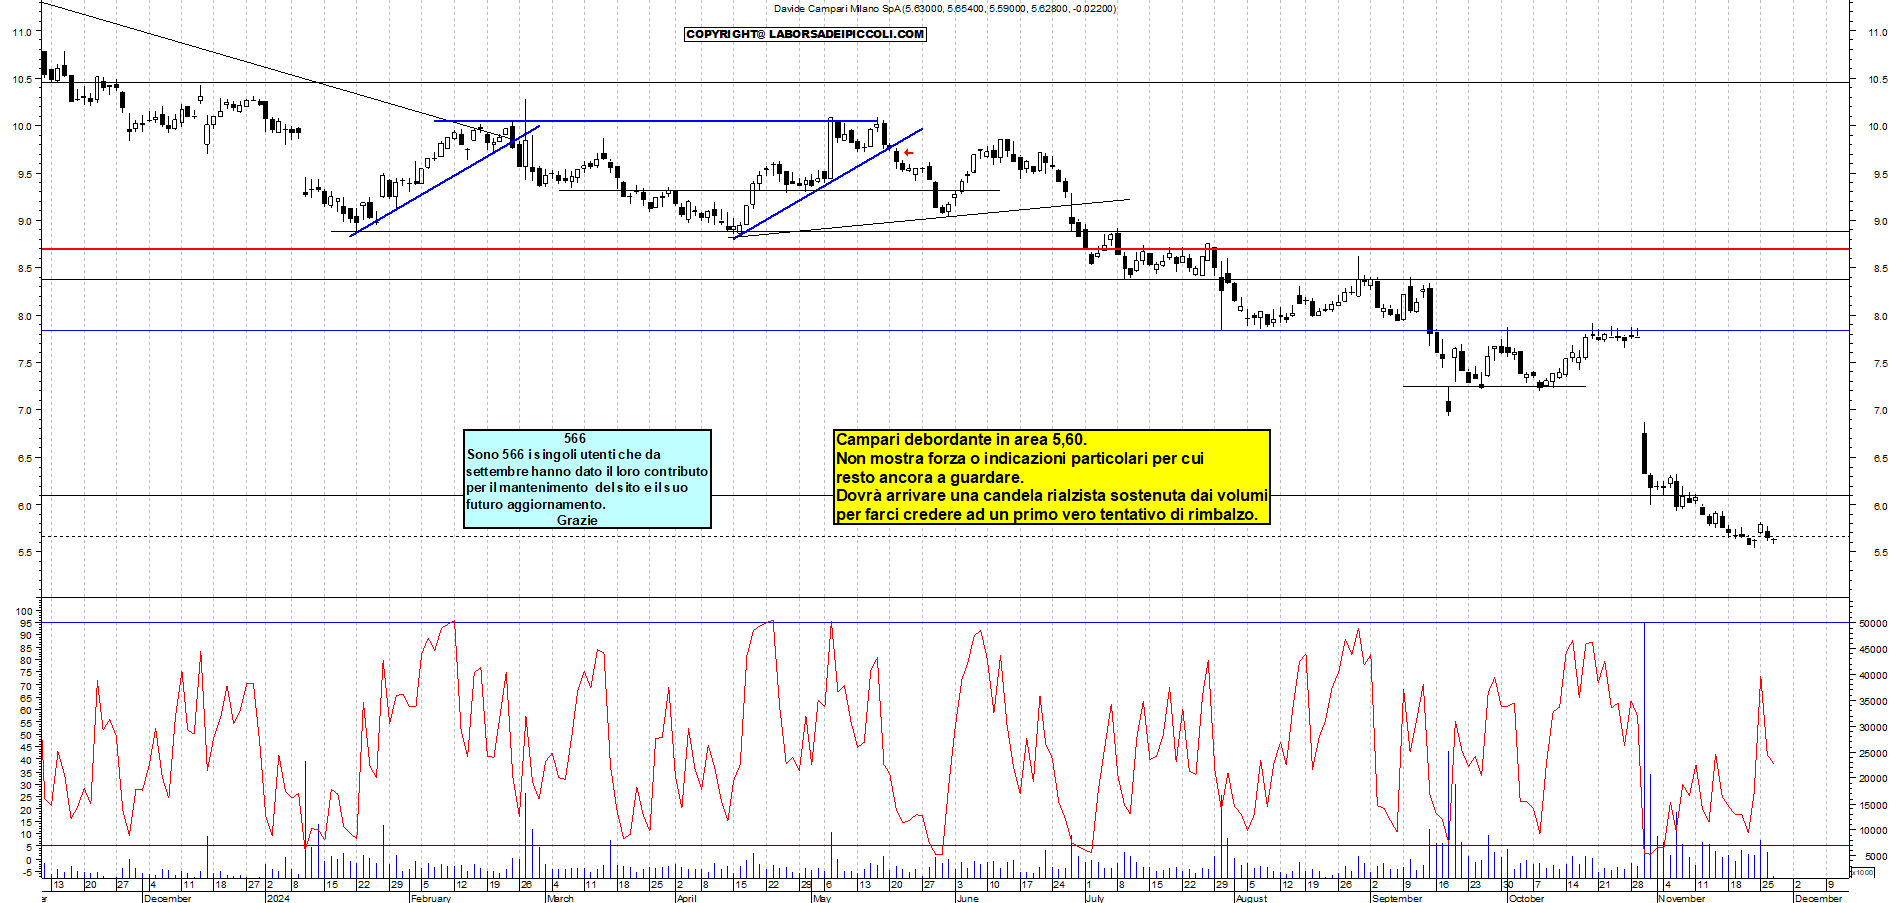Viewport: 1890px width, 903px height.
Task: Click the '15000' volume axis label
Action: click(1873, 805)
